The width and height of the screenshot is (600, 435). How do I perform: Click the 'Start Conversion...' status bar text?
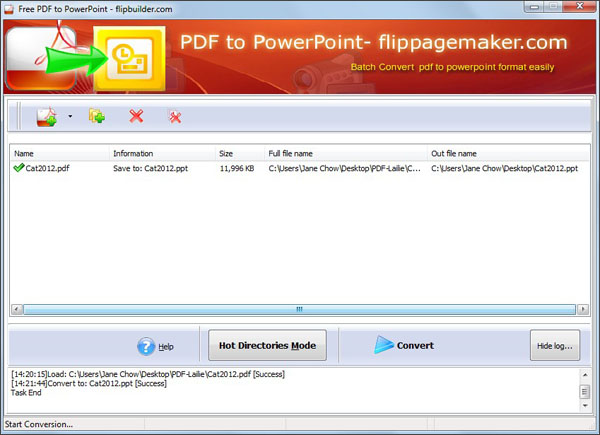coord(39,424)
